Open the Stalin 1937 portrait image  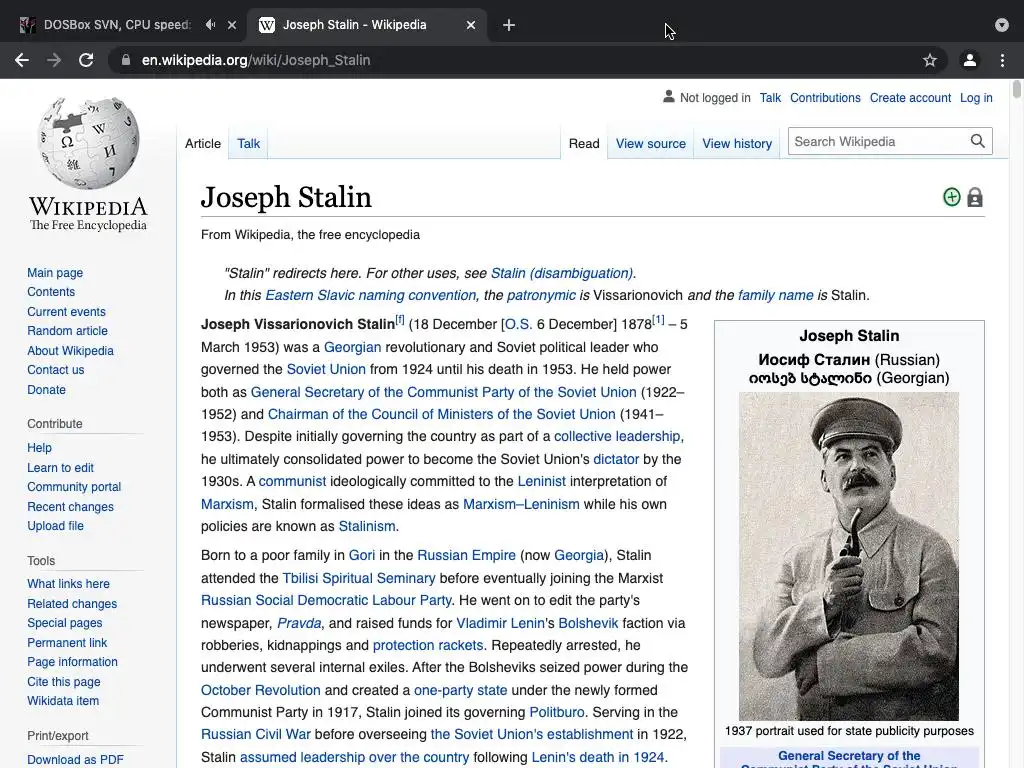click(x=848, y=556)
